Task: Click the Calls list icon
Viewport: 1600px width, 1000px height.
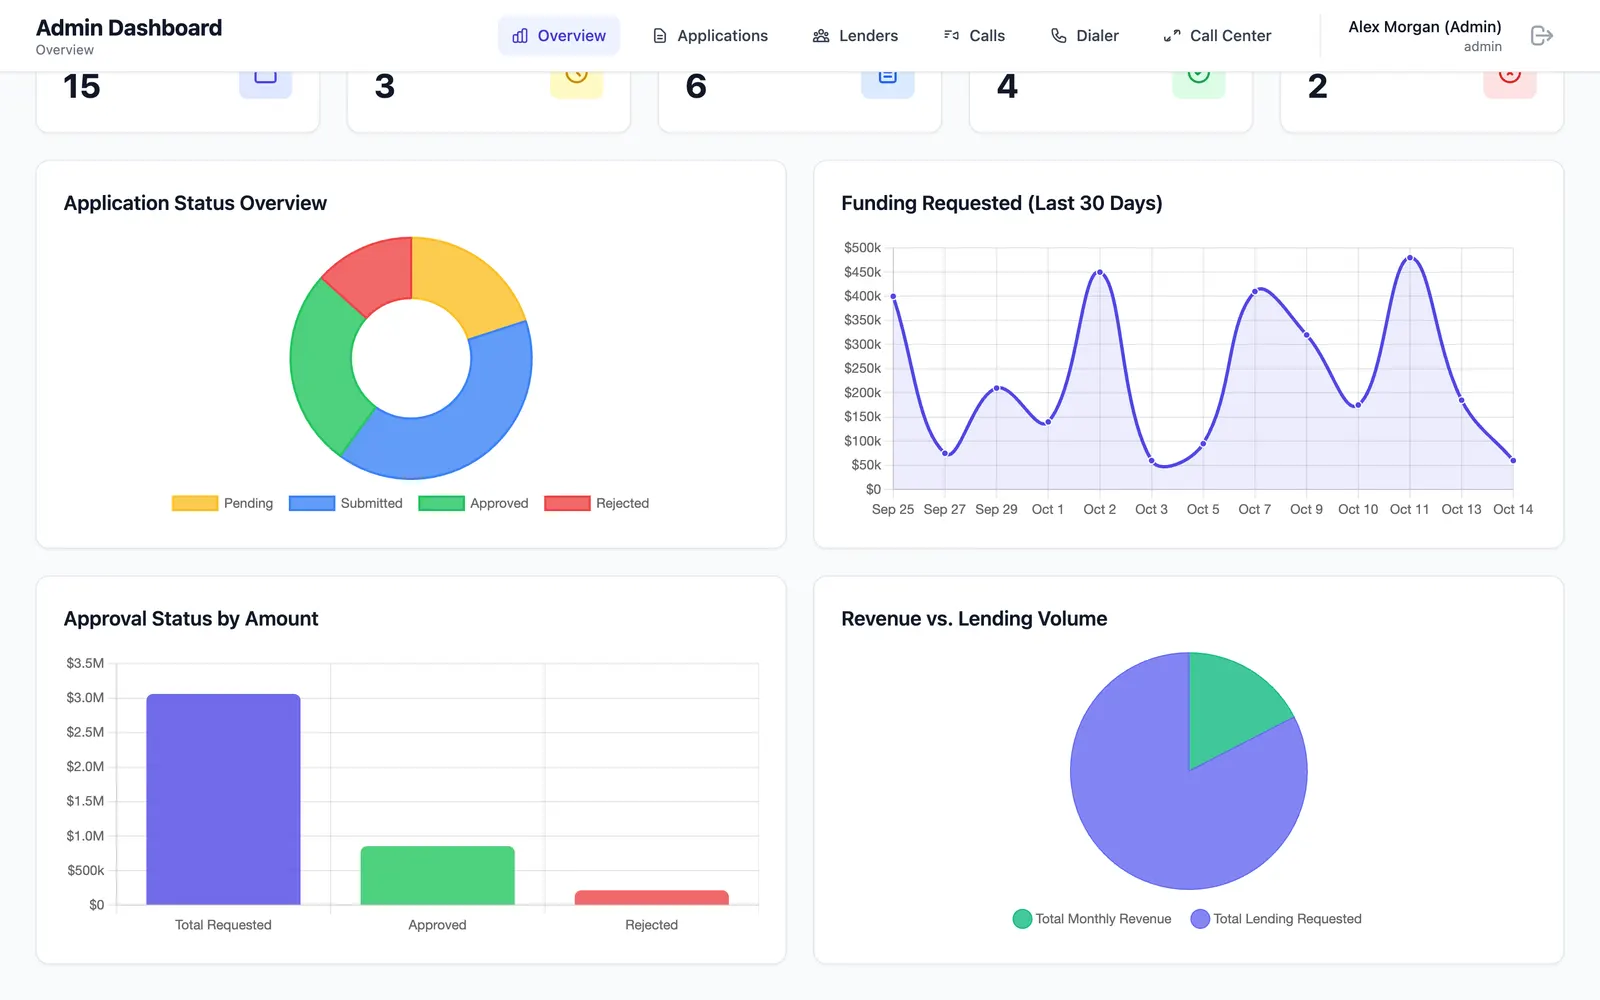Action: coord(951,36)
